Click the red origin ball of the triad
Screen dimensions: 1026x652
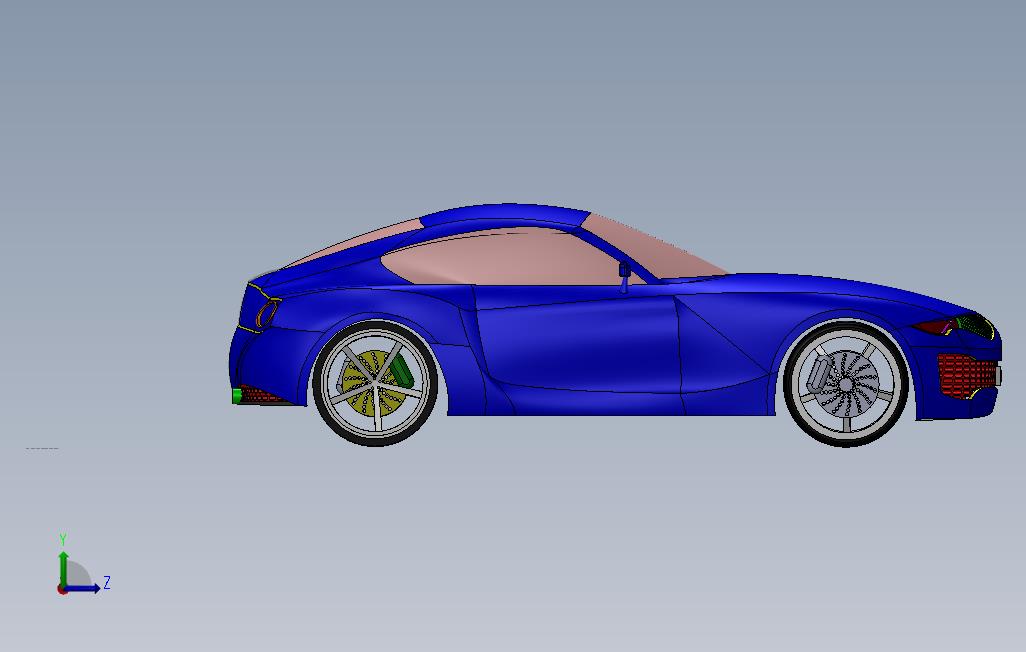click(x=62, y=590)
